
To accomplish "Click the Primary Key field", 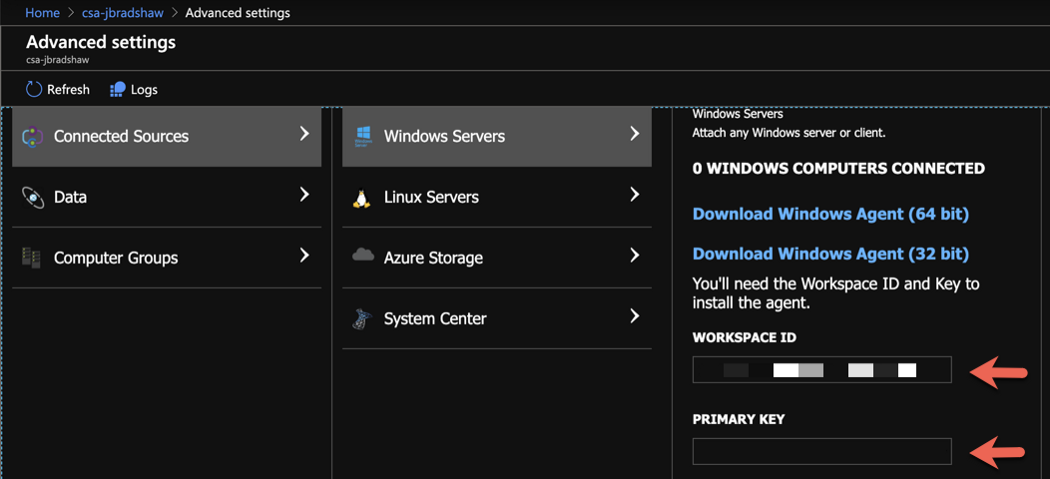I will coord(821,451).
